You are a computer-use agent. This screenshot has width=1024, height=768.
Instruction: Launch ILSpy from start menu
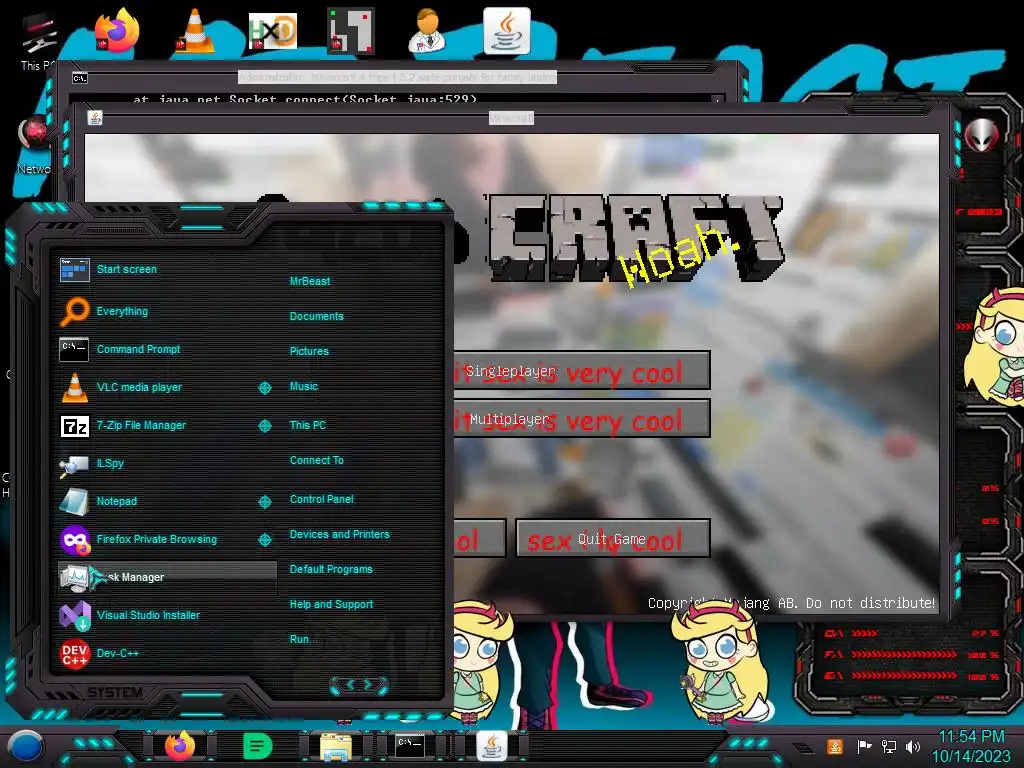point(110,463)
